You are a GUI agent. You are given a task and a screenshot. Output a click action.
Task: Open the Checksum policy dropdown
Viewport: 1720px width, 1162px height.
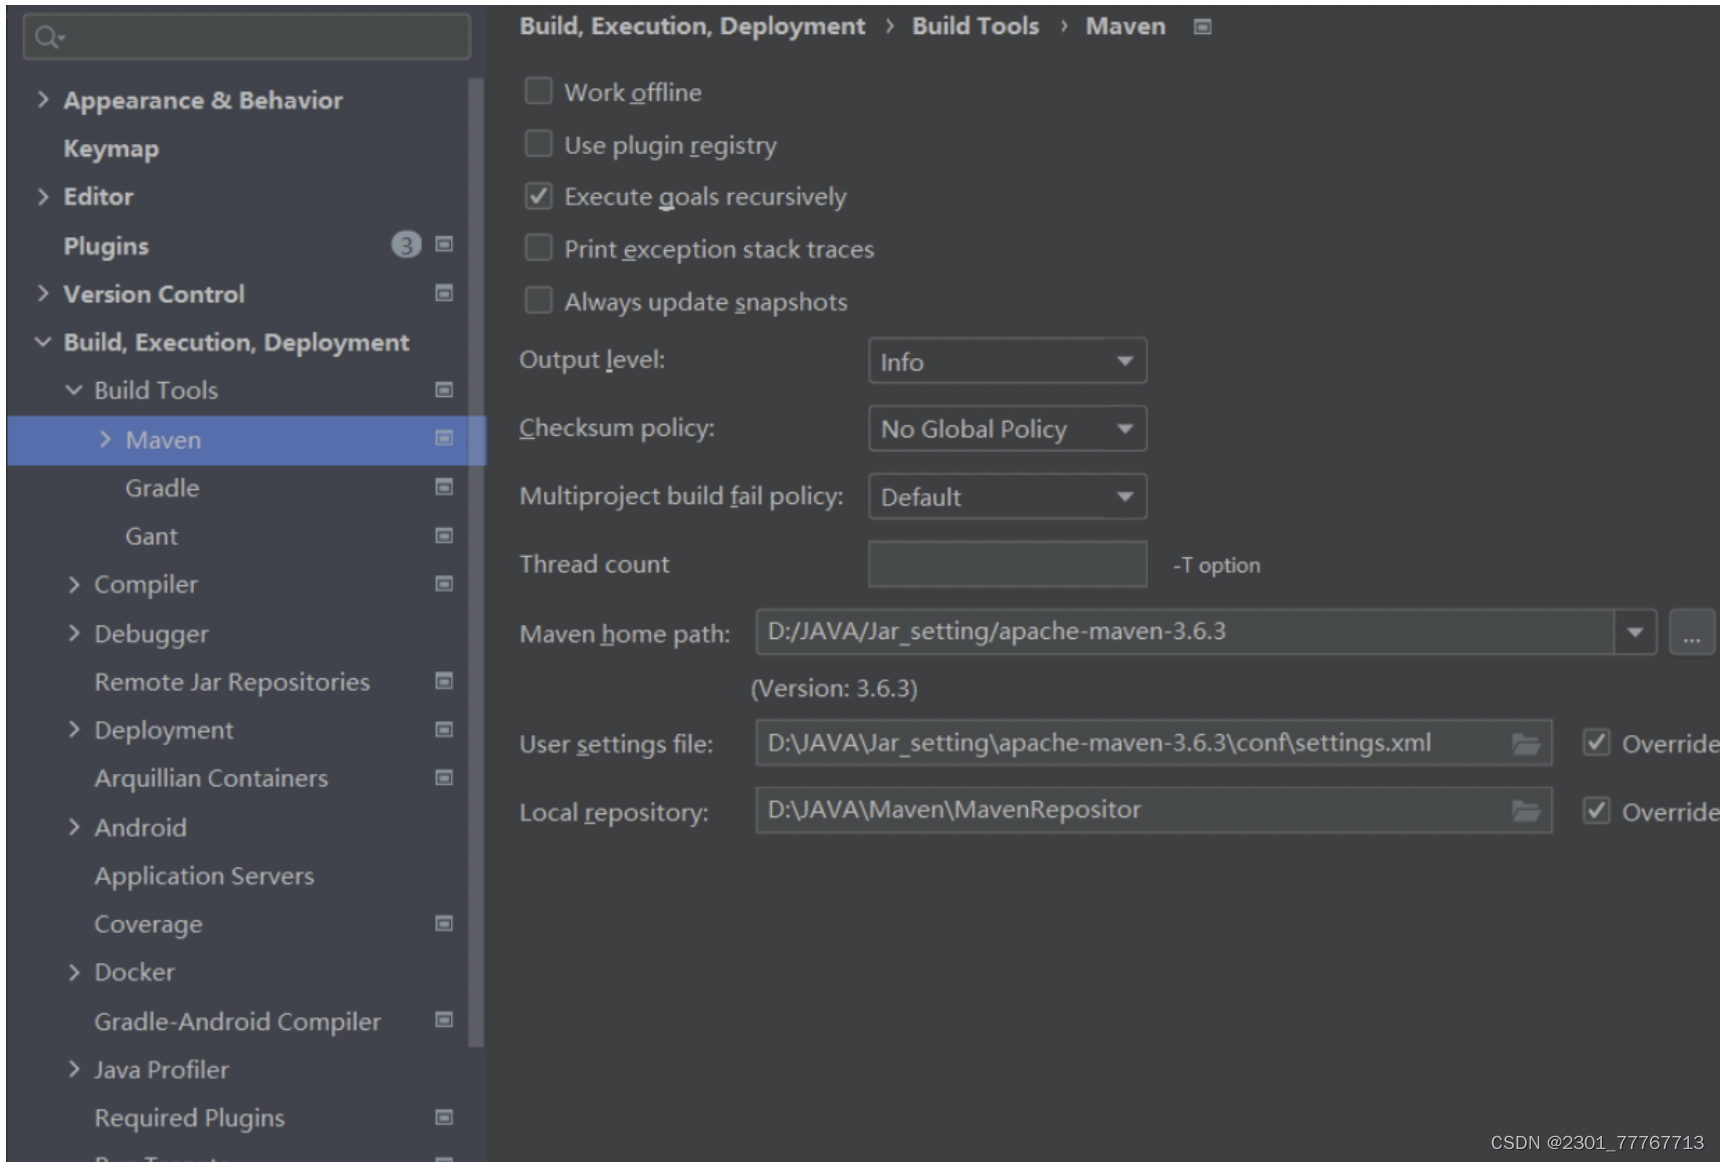(1124, 428)
